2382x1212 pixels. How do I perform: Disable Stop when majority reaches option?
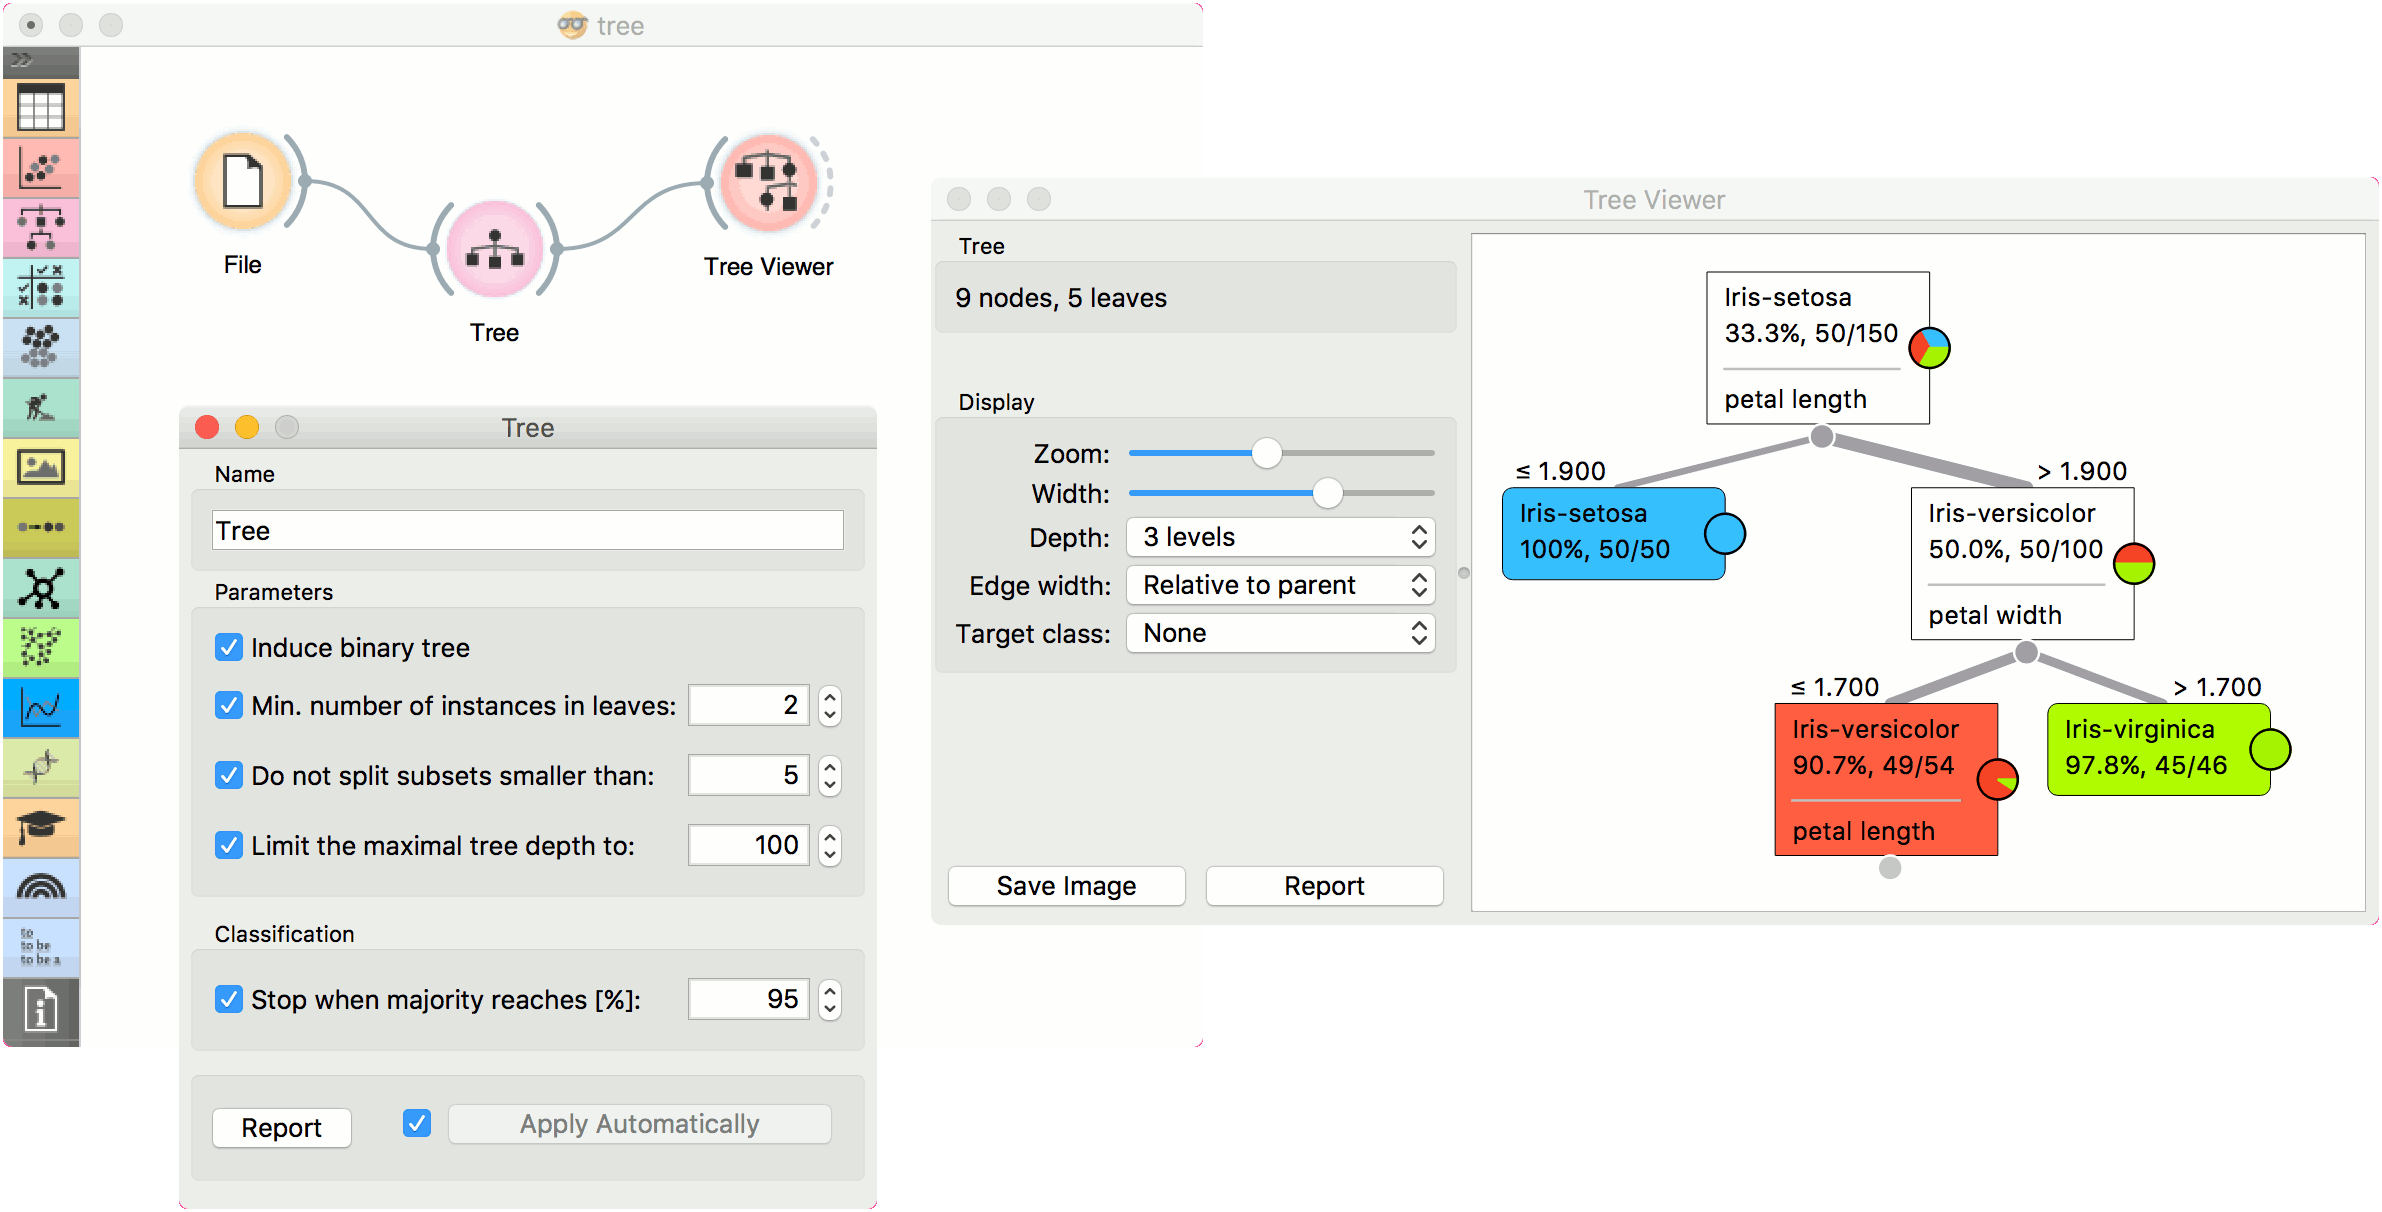point(229,999)
